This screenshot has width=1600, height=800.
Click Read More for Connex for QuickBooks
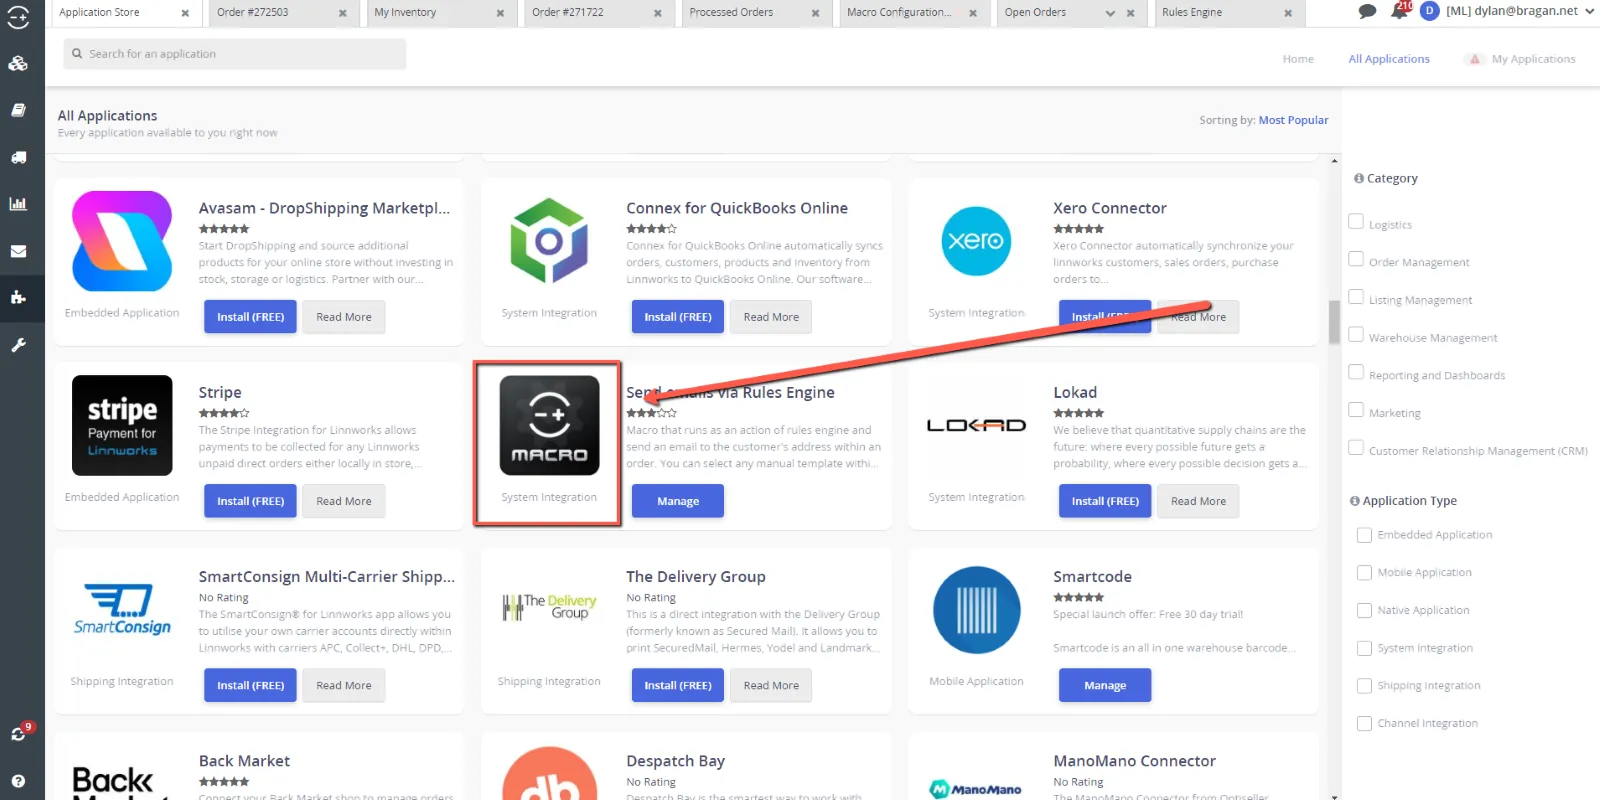point(771,317)
